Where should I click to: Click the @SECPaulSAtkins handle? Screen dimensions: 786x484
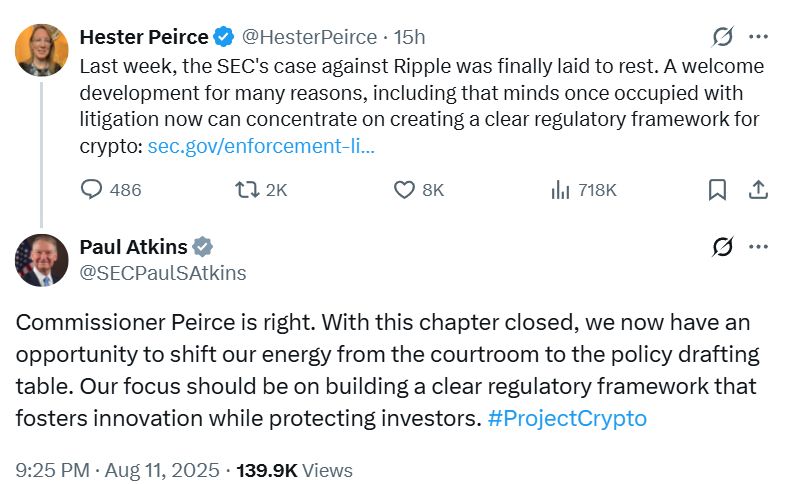tap(162, 273)
